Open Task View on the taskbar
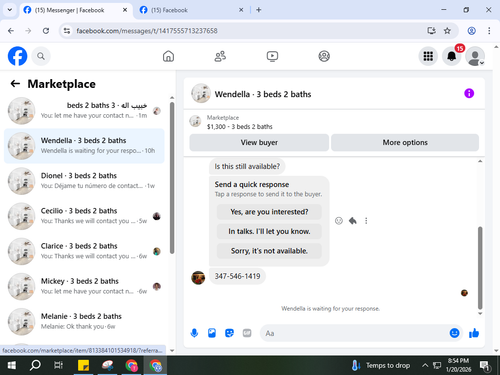 [x=58, y=366]
